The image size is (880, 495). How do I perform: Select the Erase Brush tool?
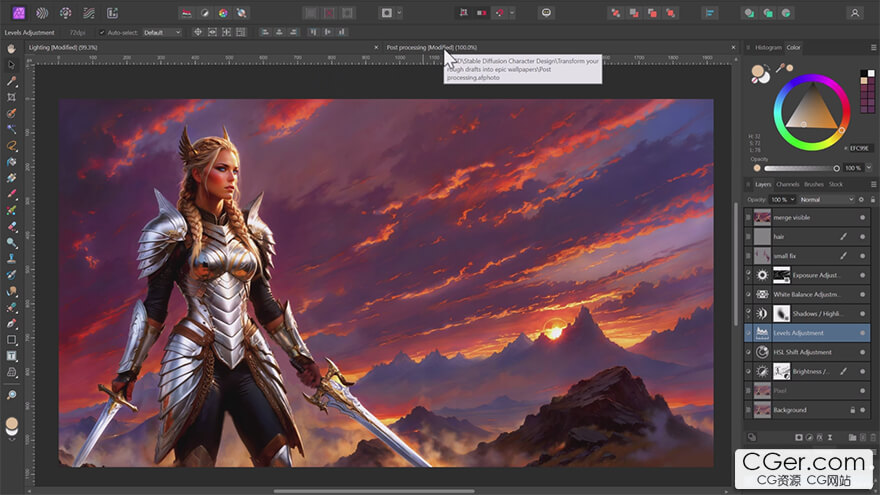pos(11,227)
